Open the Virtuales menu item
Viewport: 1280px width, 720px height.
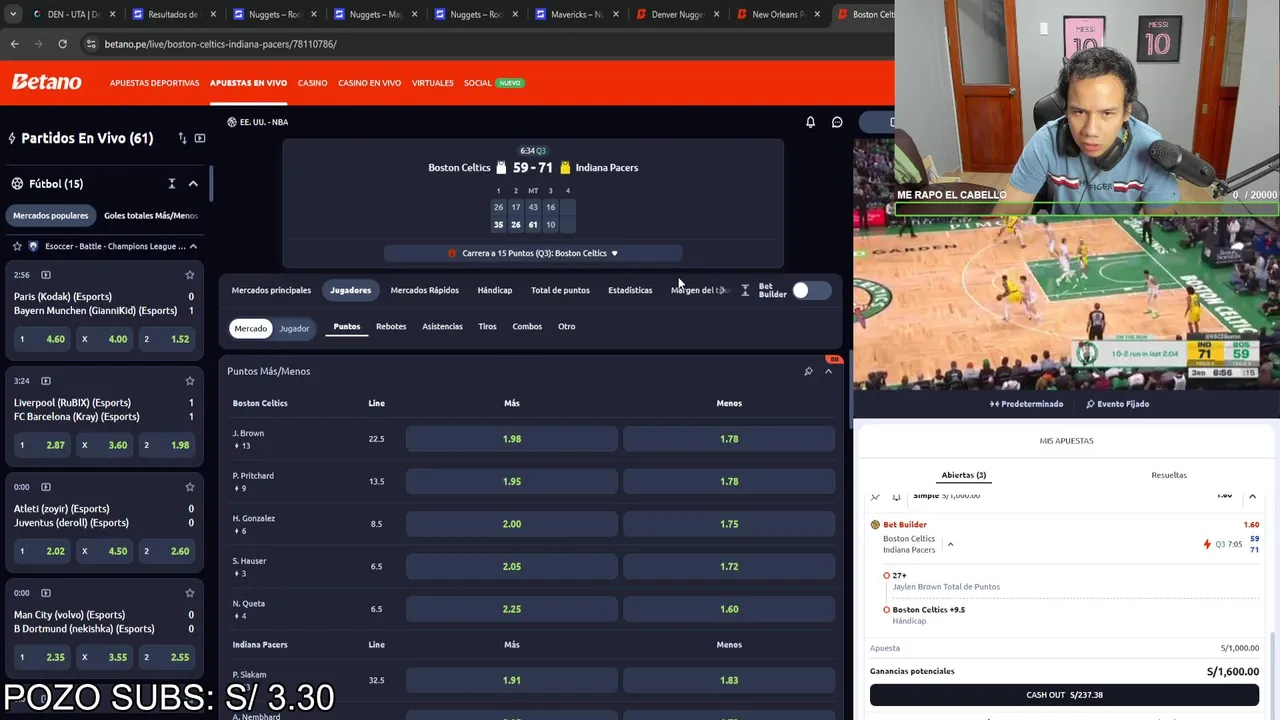(432, 83)
